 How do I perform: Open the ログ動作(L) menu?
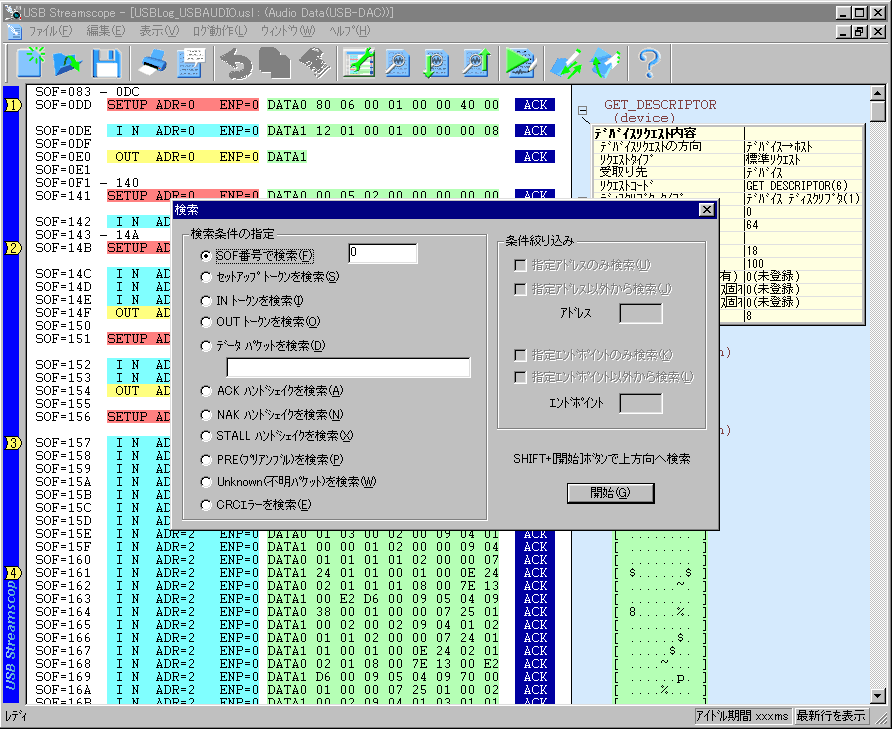coord(220,31)
